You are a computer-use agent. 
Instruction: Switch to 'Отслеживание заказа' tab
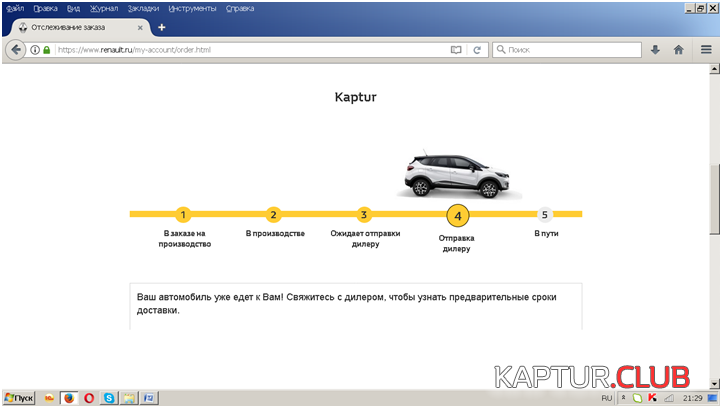click(x=72, y=27)
